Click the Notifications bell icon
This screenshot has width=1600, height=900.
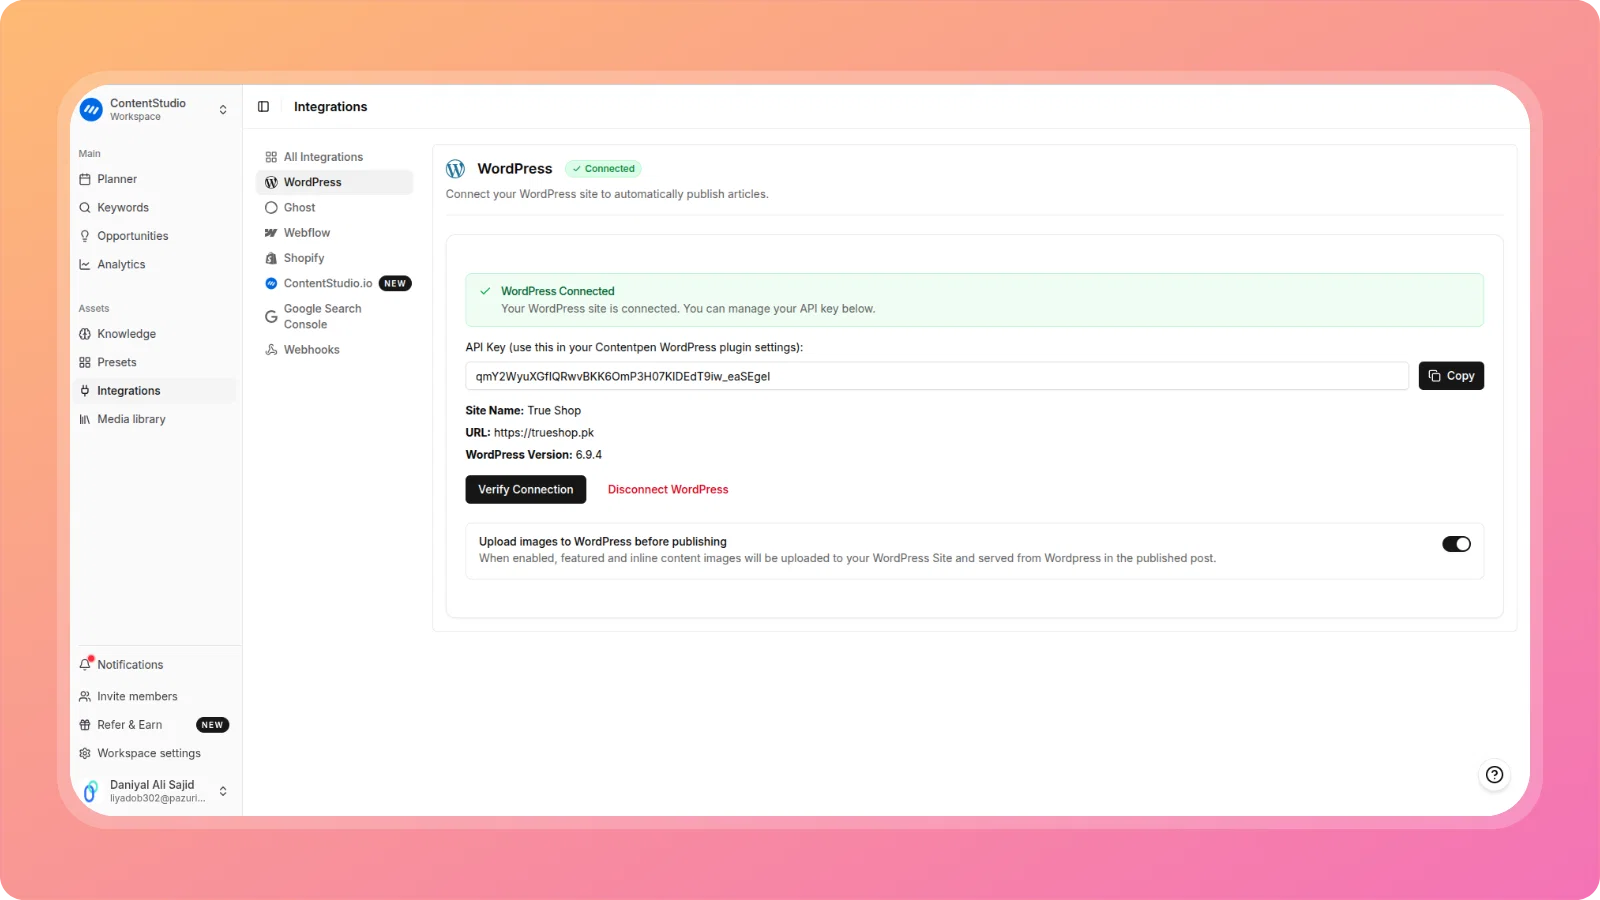[85, 664]
